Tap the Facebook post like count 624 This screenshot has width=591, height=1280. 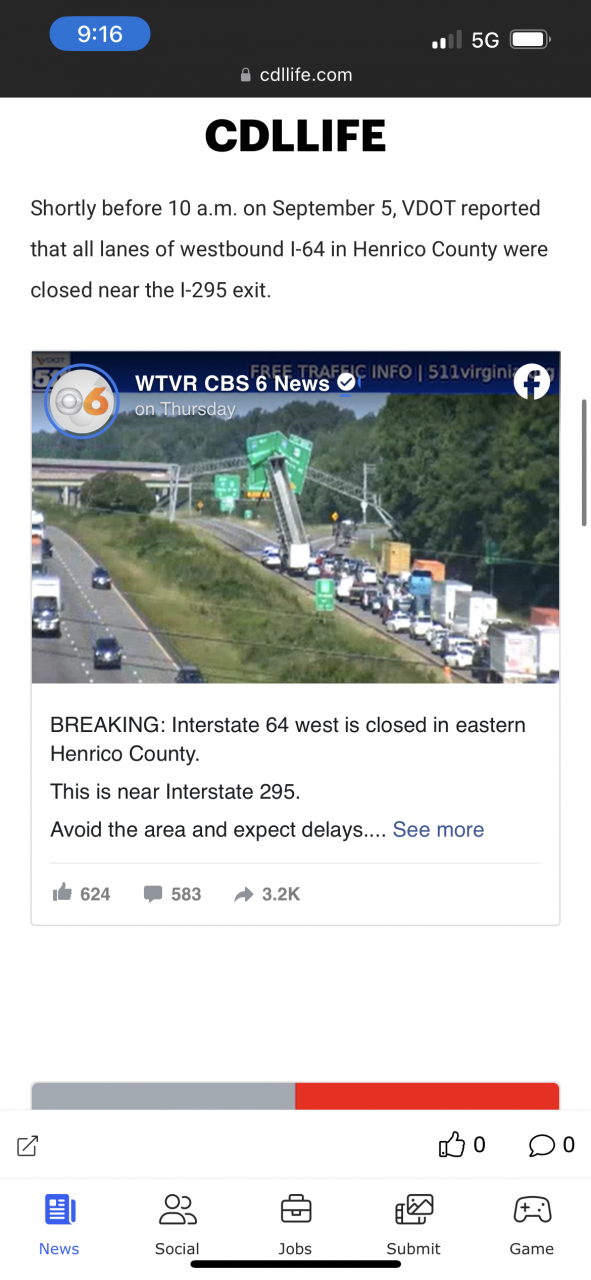click(81, 894)
